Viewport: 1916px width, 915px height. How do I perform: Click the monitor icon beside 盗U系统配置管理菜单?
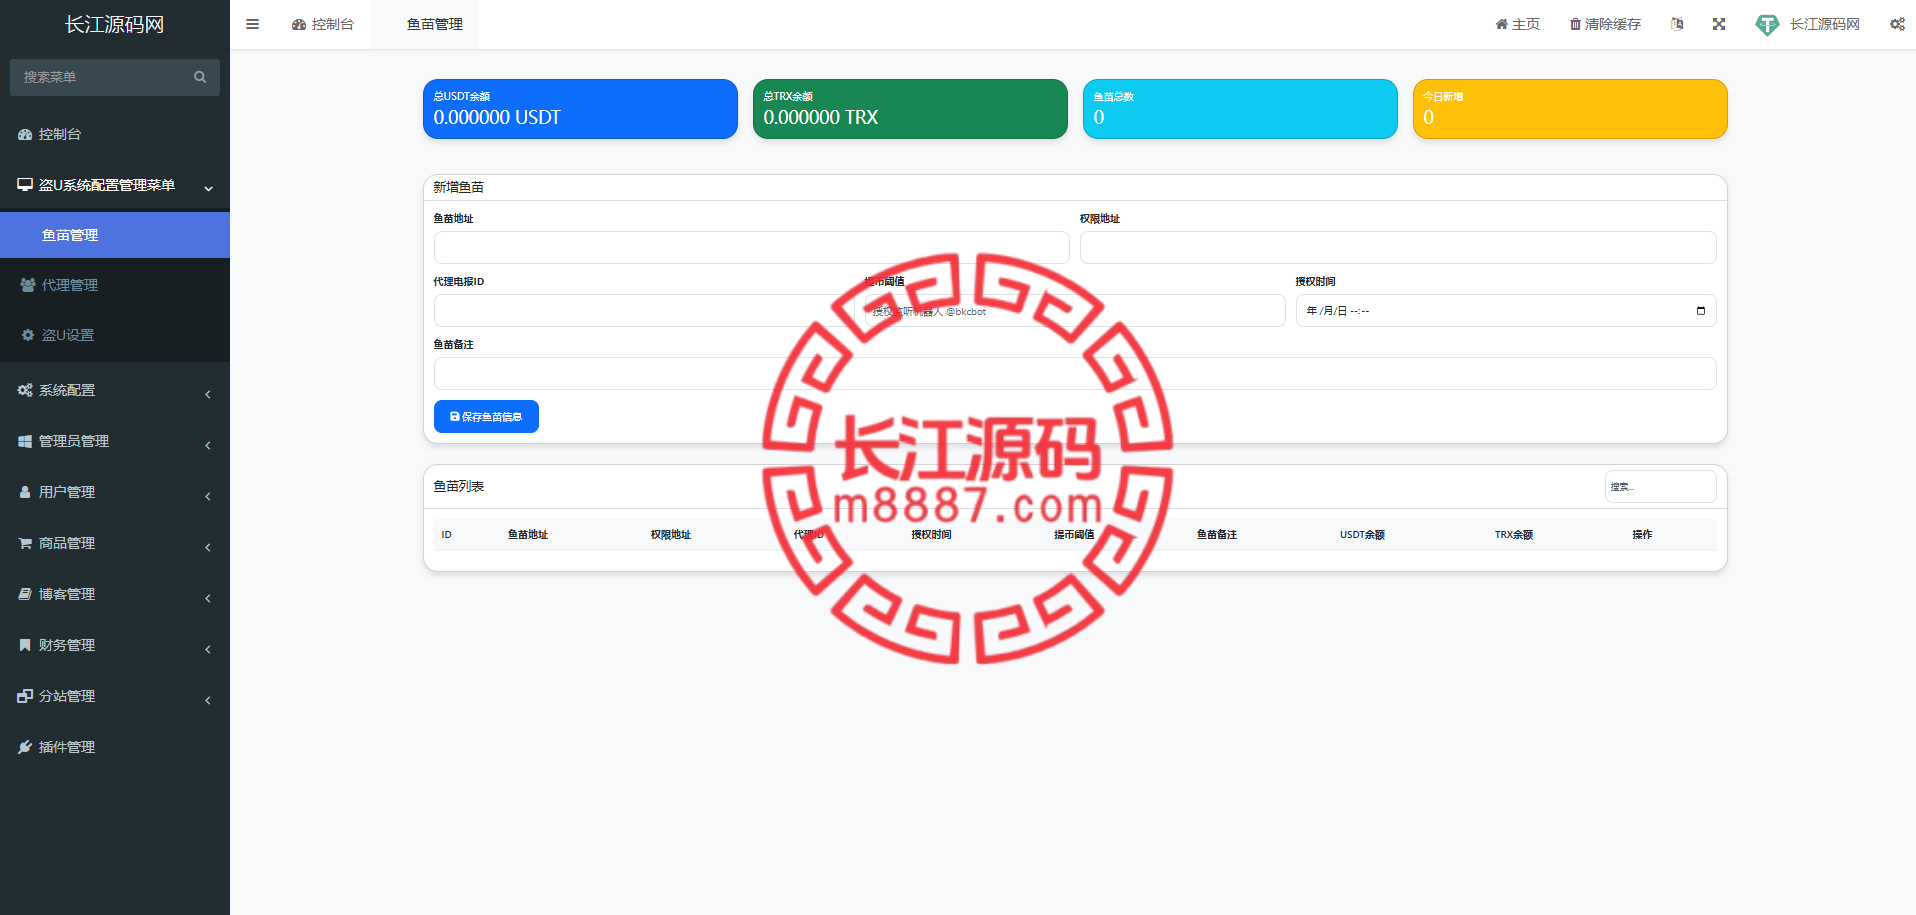pos(25,185)
